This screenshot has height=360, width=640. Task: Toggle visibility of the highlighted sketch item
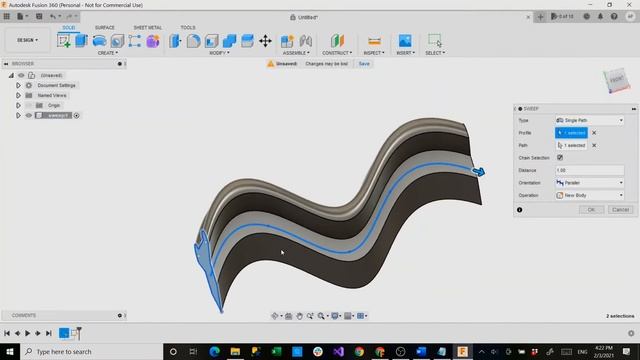click(x=29, y=116)
